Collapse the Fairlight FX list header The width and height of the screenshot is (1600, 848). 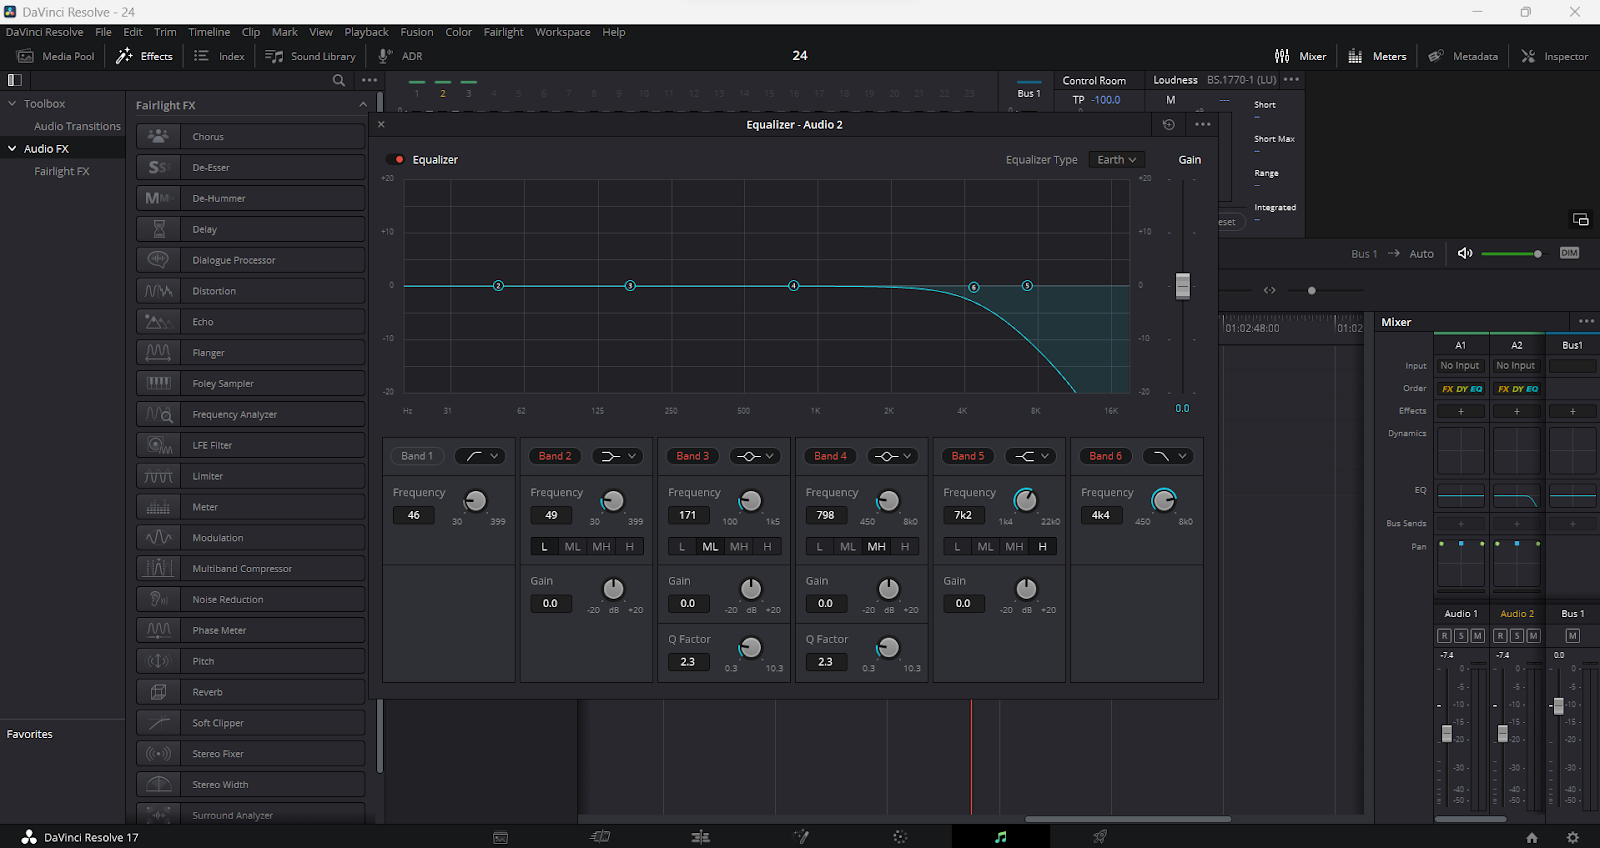tap(363, 105)
